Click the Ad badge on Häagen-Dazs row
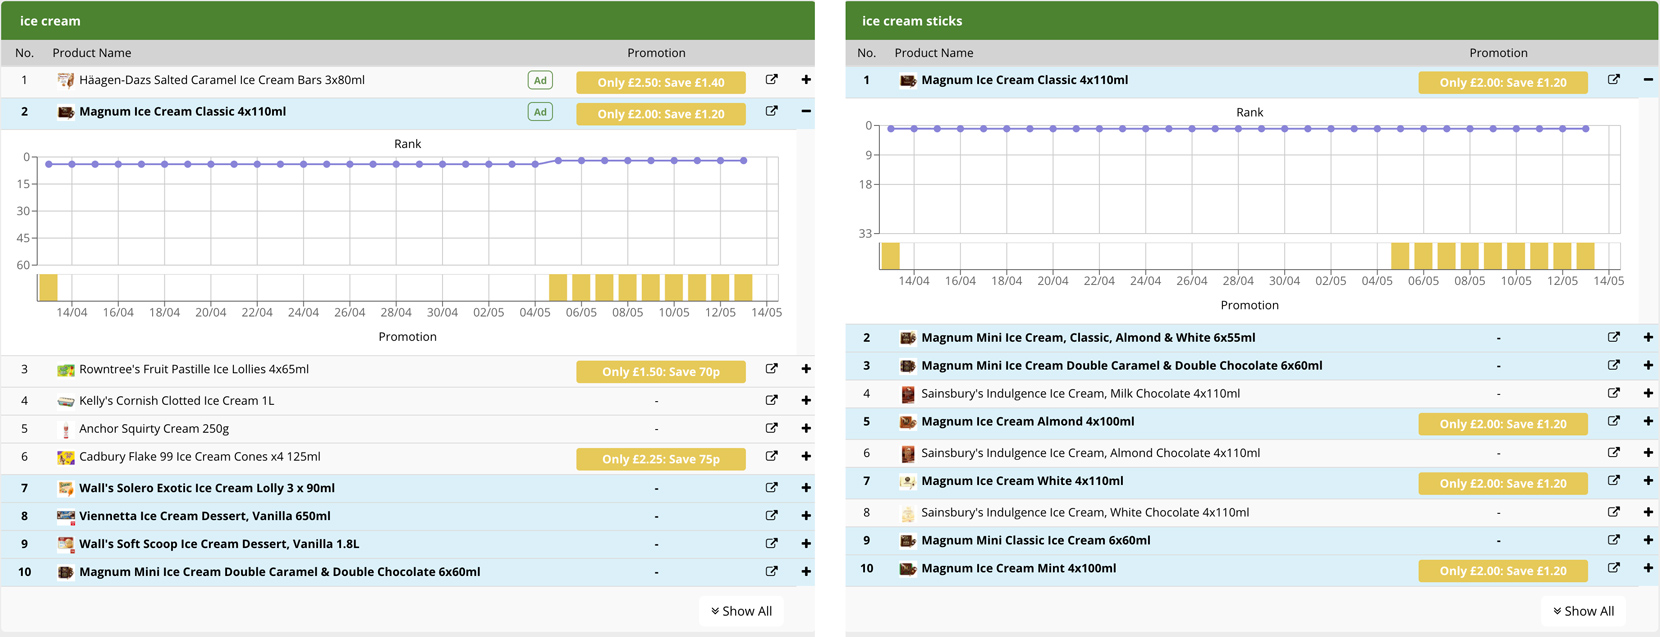Image resolution: width=1660 pixels, height=637 pixels. (540, 81)
